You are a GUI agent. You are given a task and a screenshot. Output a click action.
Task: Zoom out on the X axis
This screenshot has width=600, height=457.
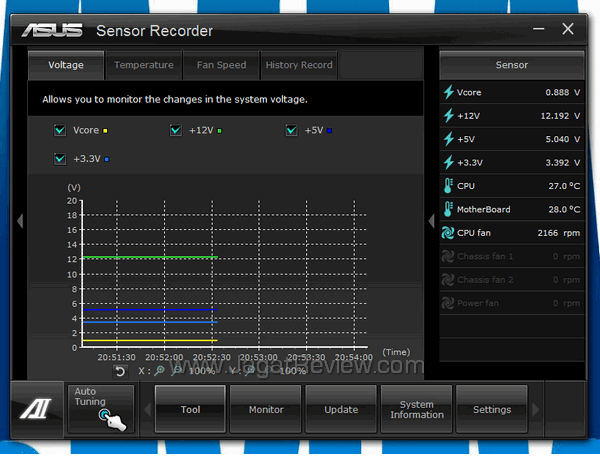click(176, 370)
